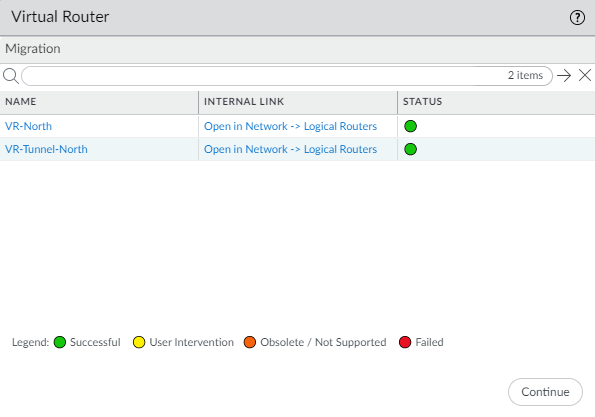Image resolution: width=595 pixels, height=417 pixels.
Task: Click the arrow icon next to search
Action: pyautogui.click(x=564, y=76)
